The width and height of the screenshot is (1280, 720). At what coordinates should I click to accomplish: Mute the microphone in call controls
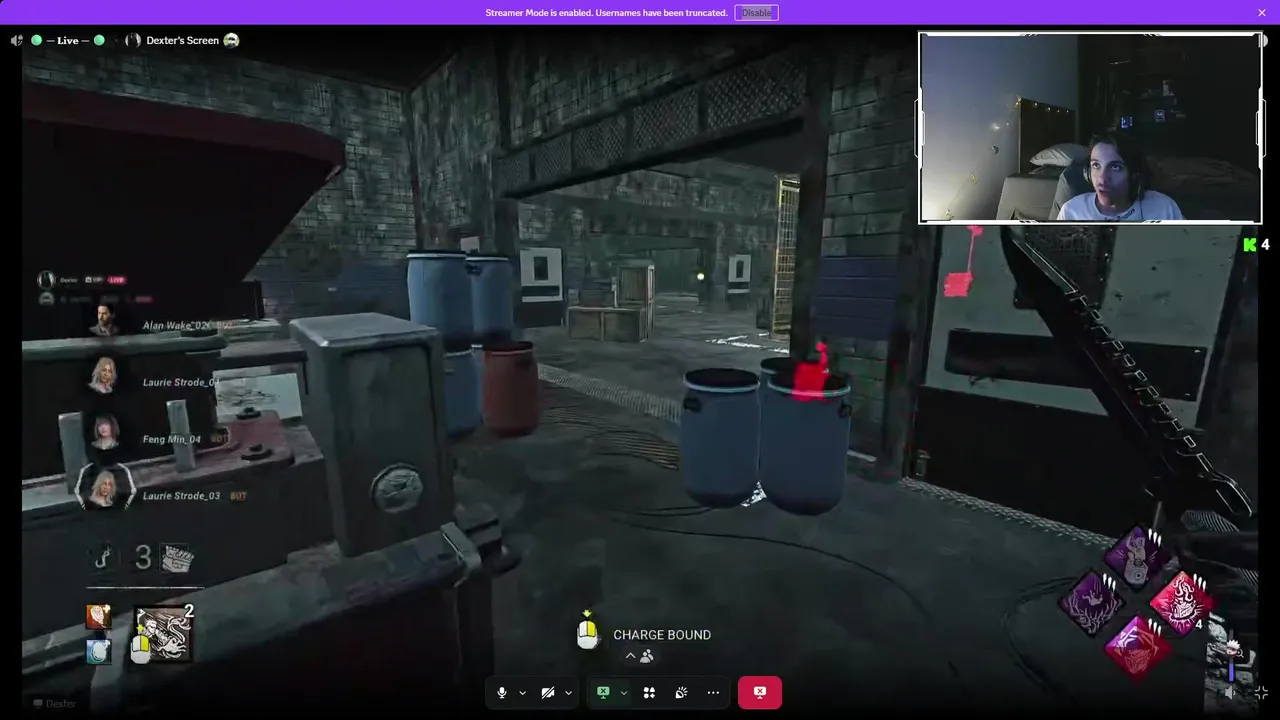click(502, 692)
